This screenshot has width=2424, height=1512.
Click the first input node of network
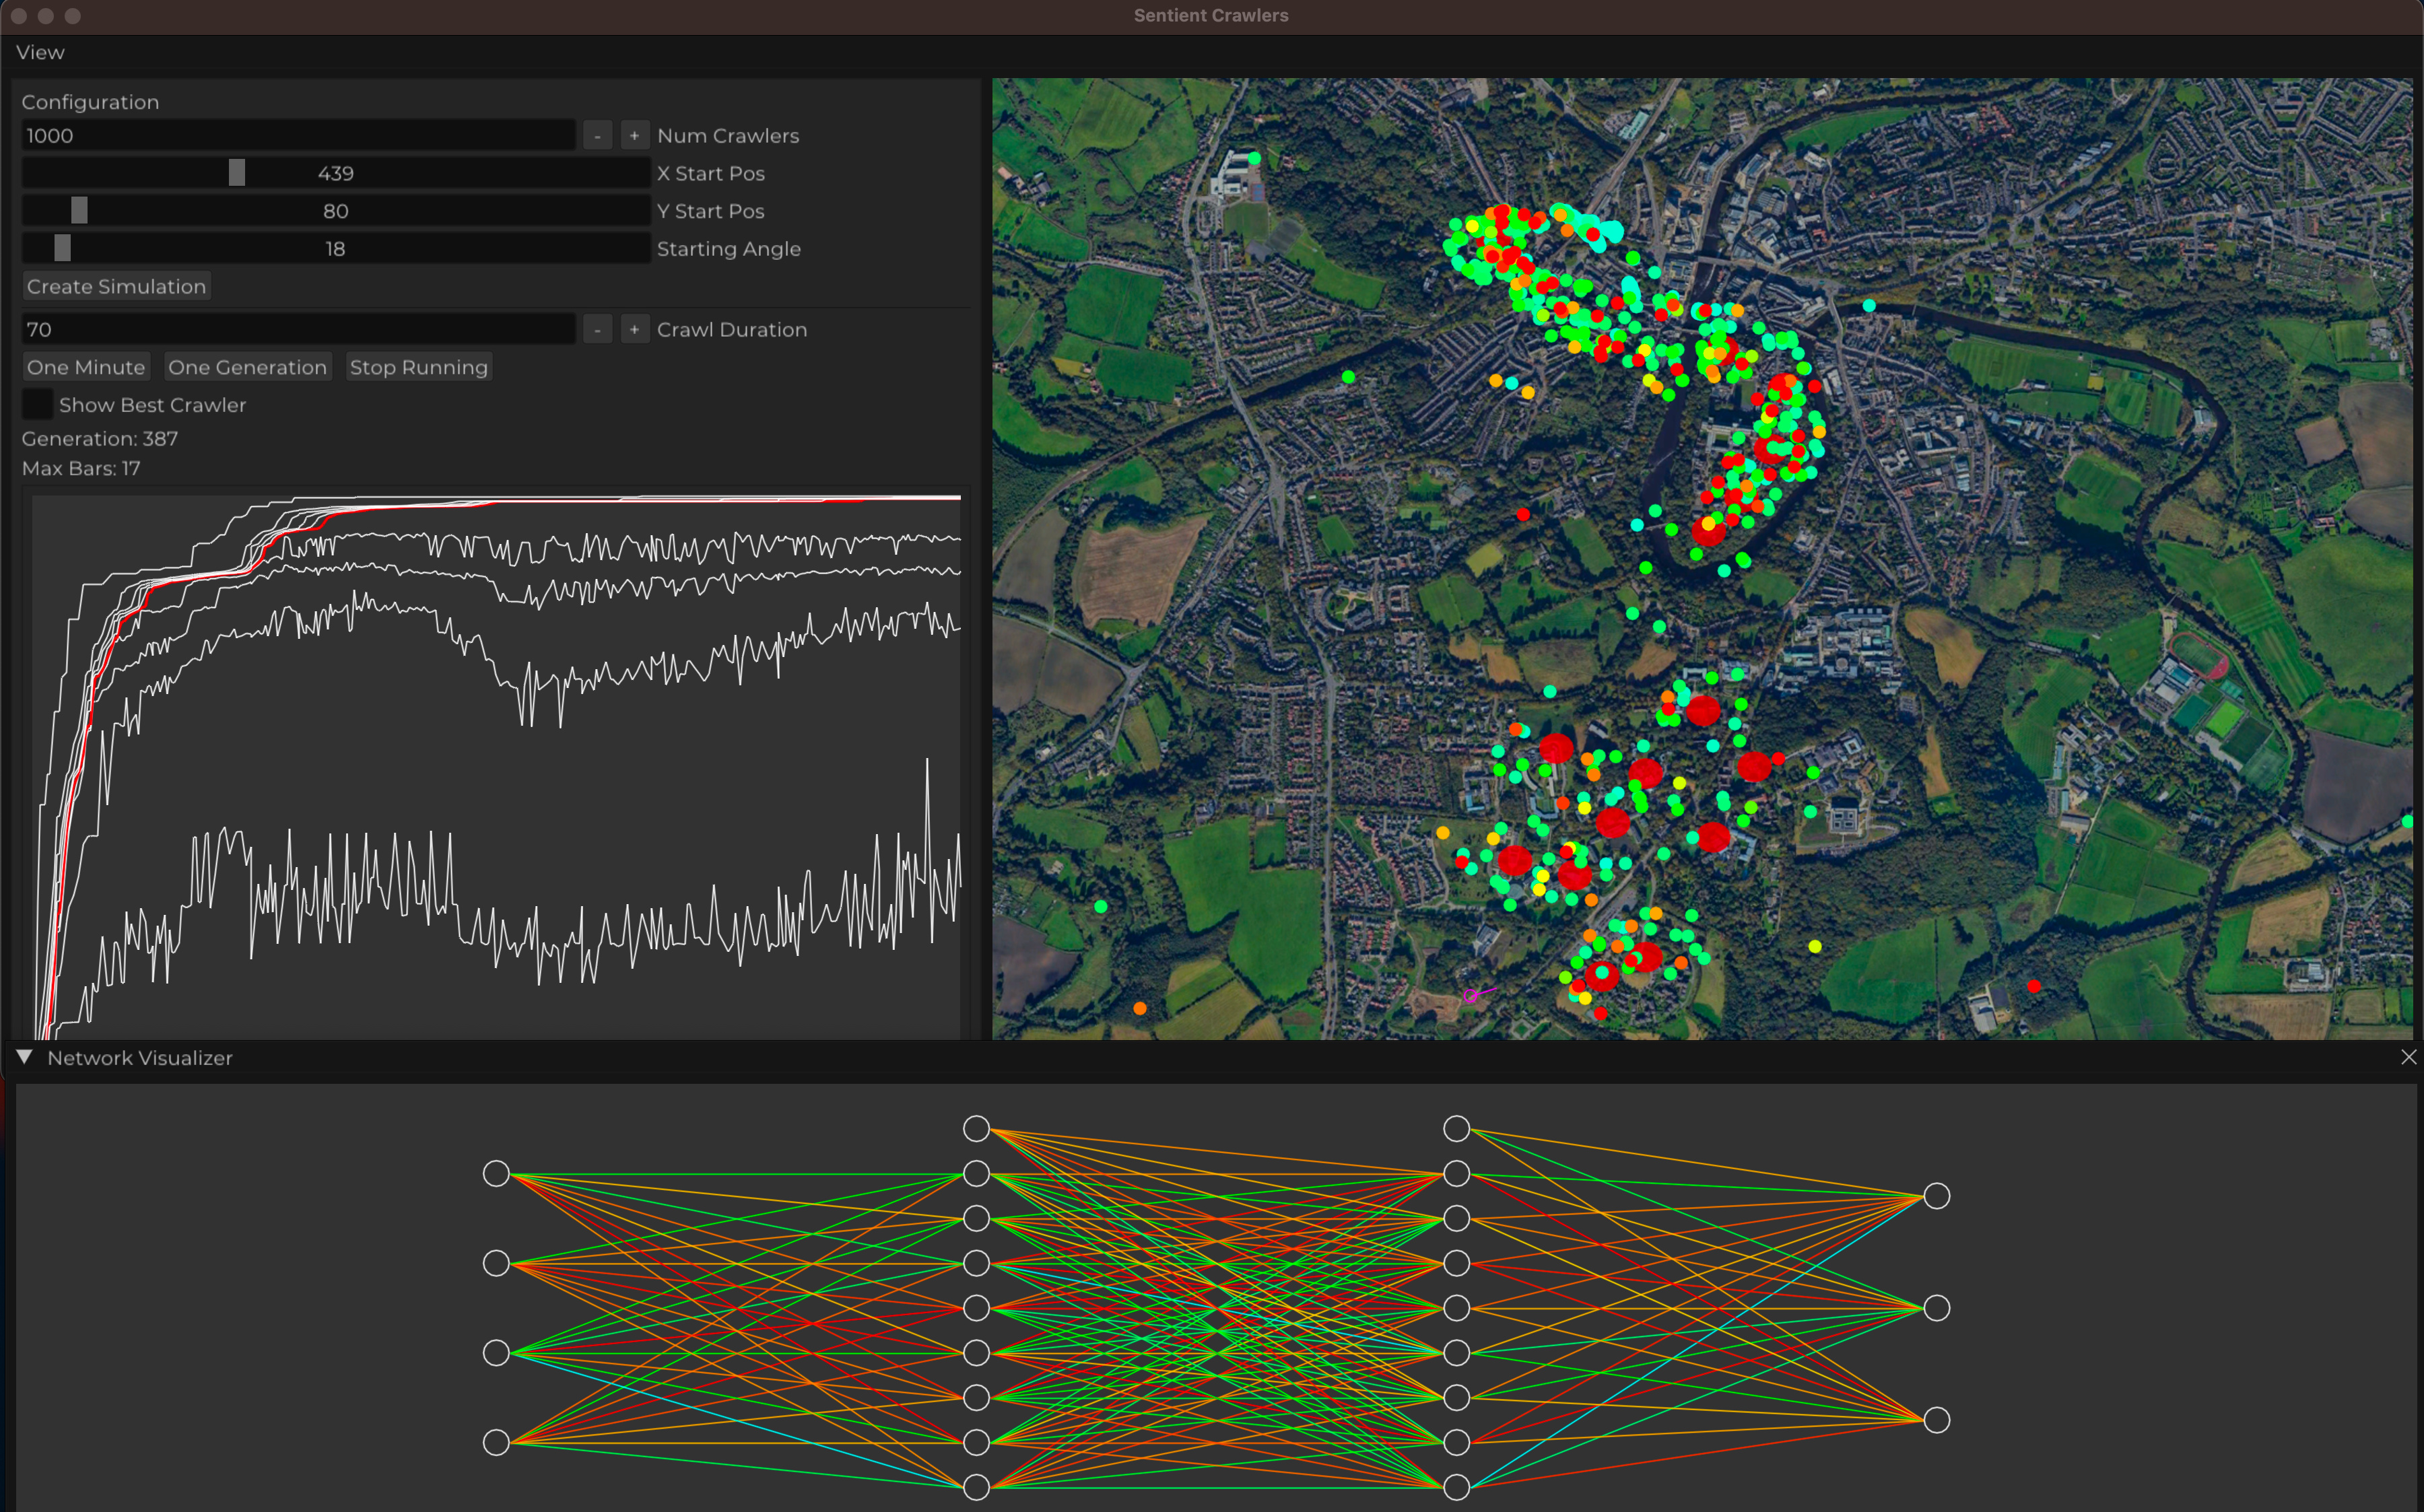tap(496, 1173)
